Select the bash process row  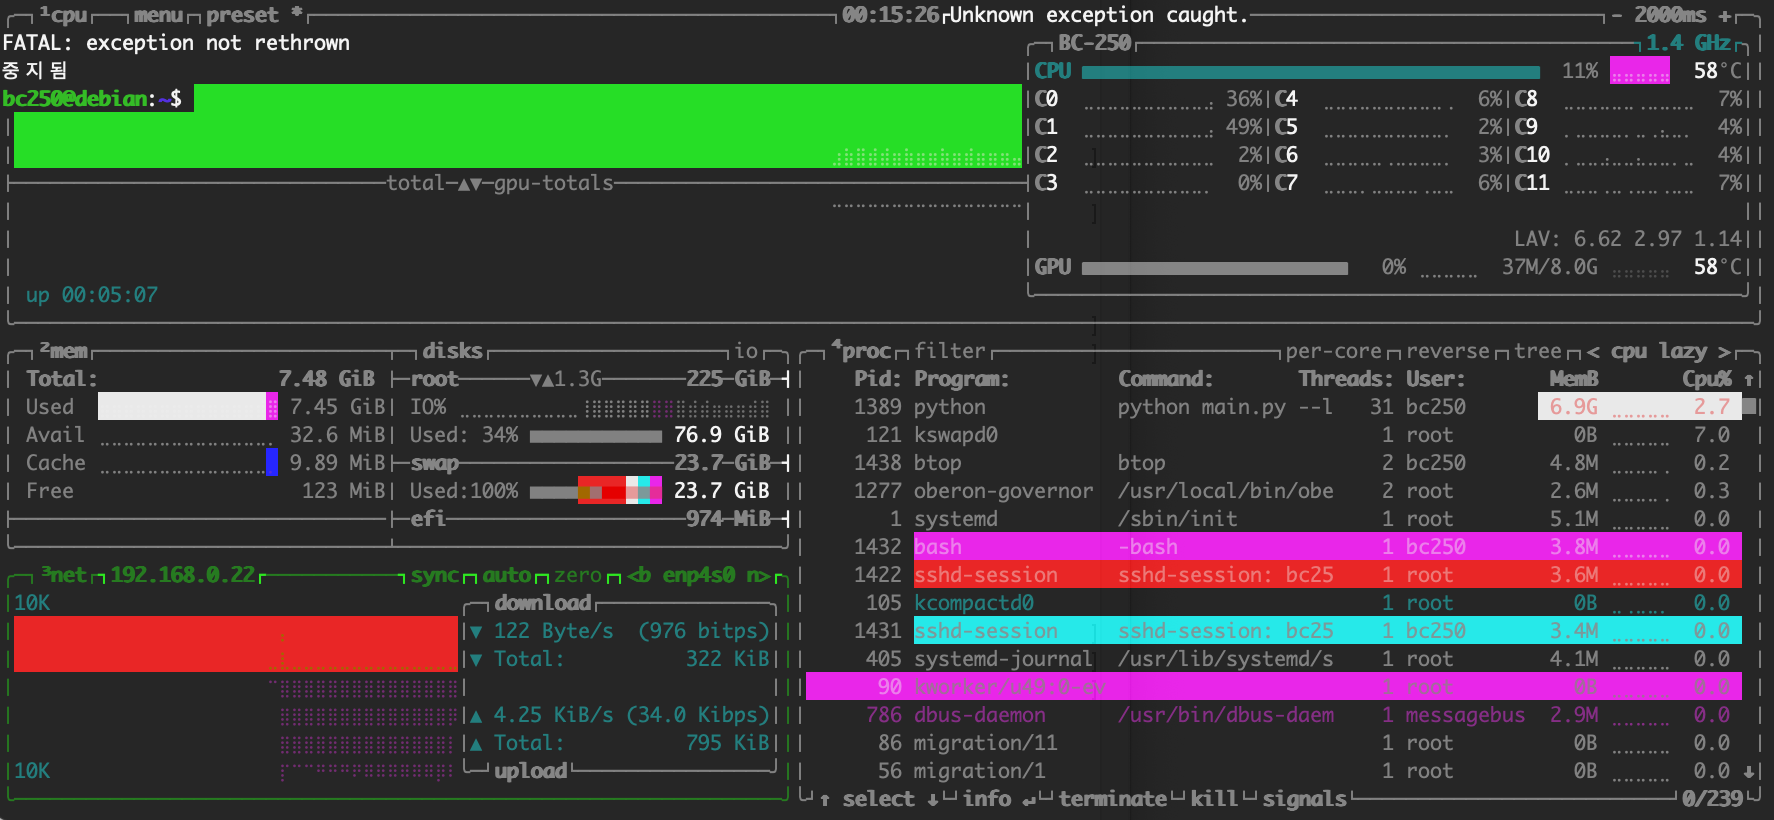coord(1274,547)
